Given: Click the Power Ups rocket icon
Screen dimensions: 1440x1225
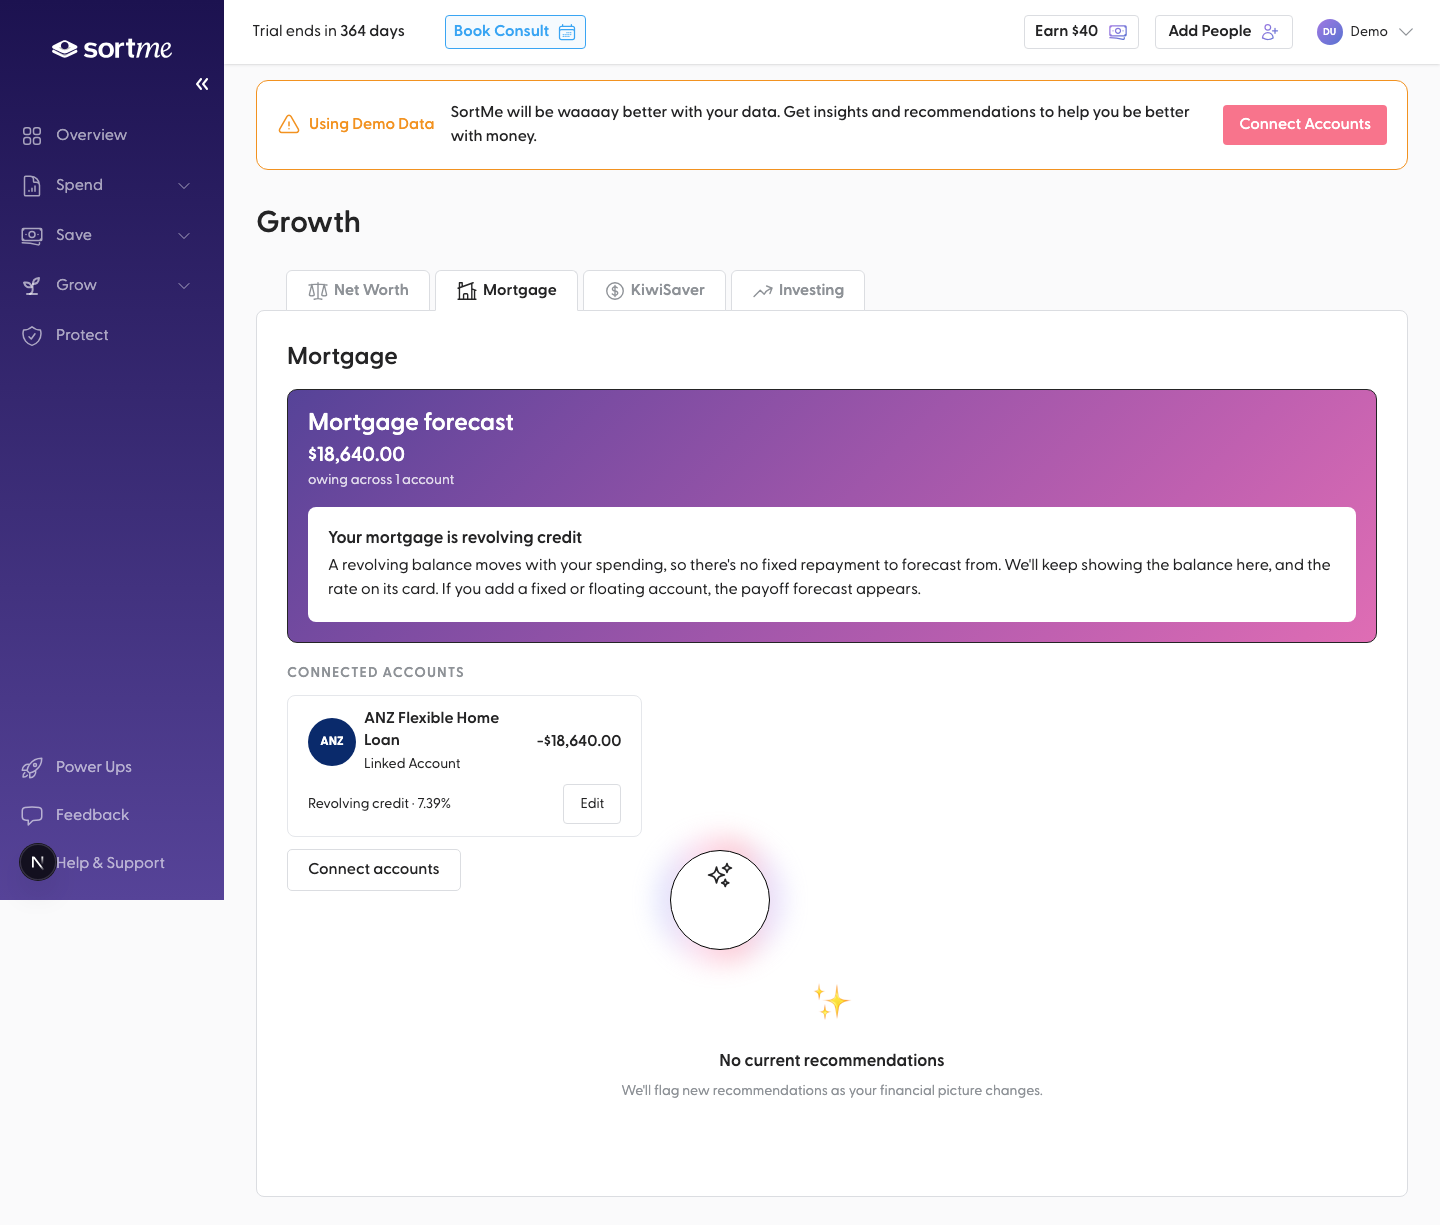Looking at the screenshot, I should (x=32, y=767).
